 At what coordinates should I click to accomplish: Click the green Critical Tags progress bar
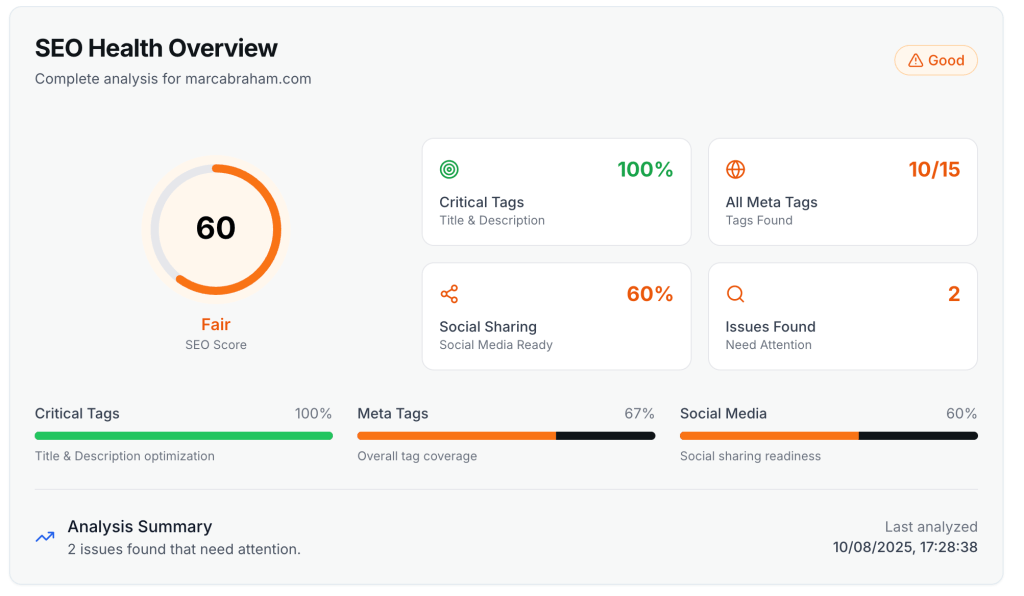click(183, 436)
